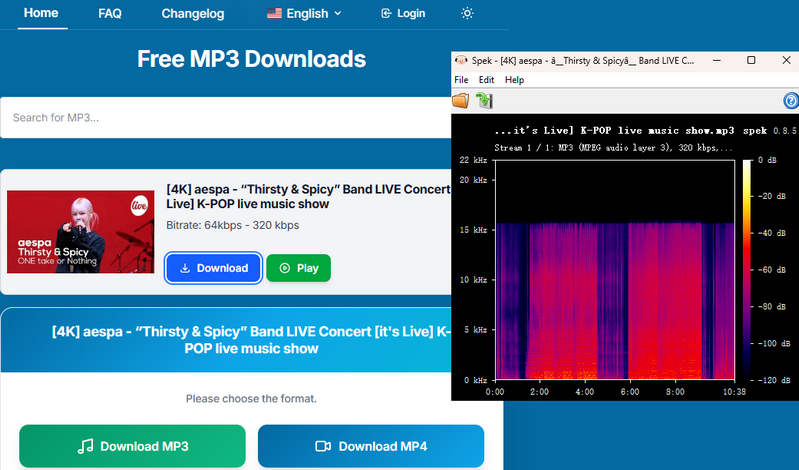This screenshot has height=470, width=799.
Task: Click the blue banner song title heading
Action: click(x=251, y=340)
